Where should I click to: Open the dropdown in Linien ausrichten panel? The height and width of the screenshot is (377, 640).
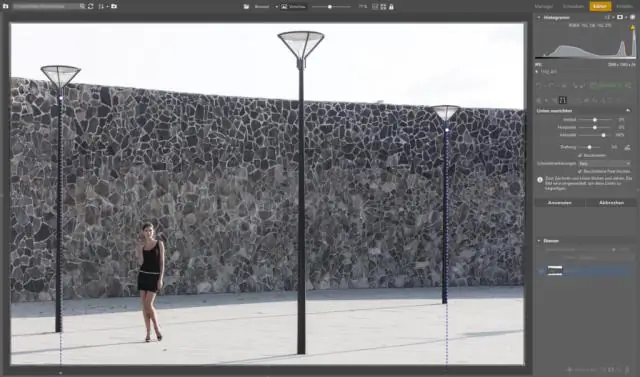click(604, 164)
